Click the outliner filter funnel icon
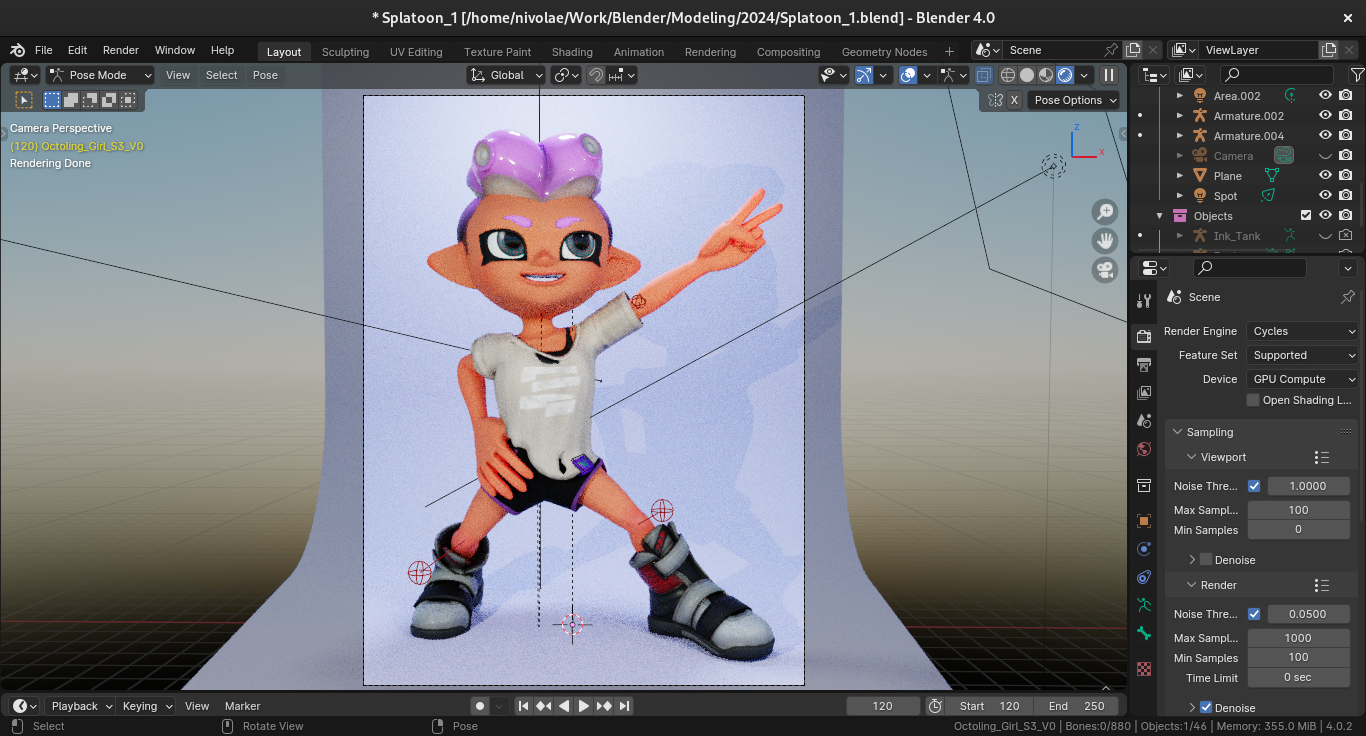This screenshot has height=736, width=1366. coord(1357,75)
